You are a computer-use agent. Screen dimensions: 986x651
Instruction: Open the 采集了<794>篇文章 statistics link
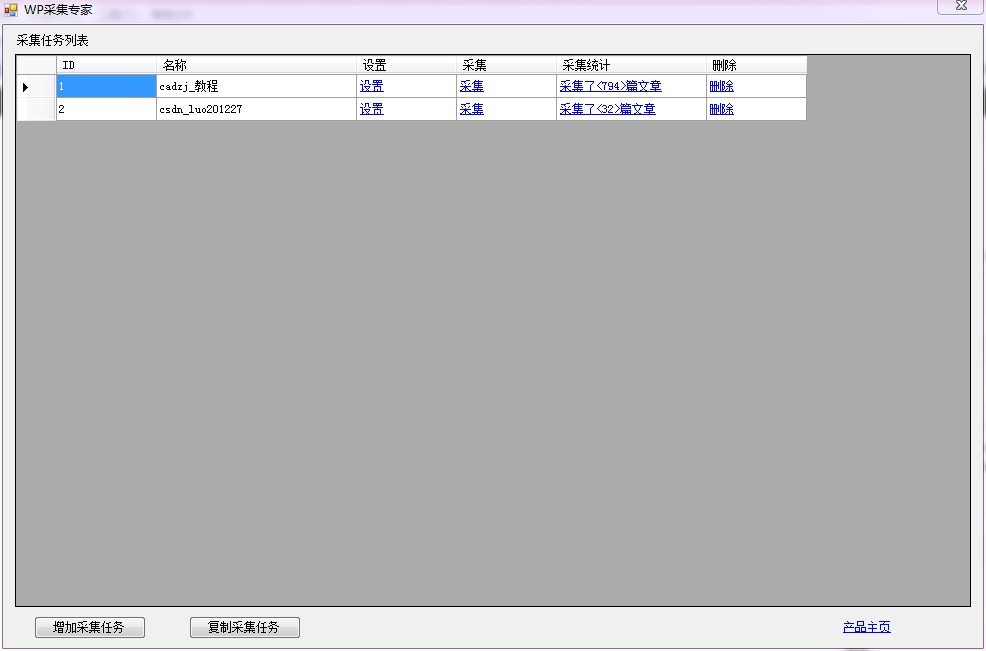pos(610,87)
